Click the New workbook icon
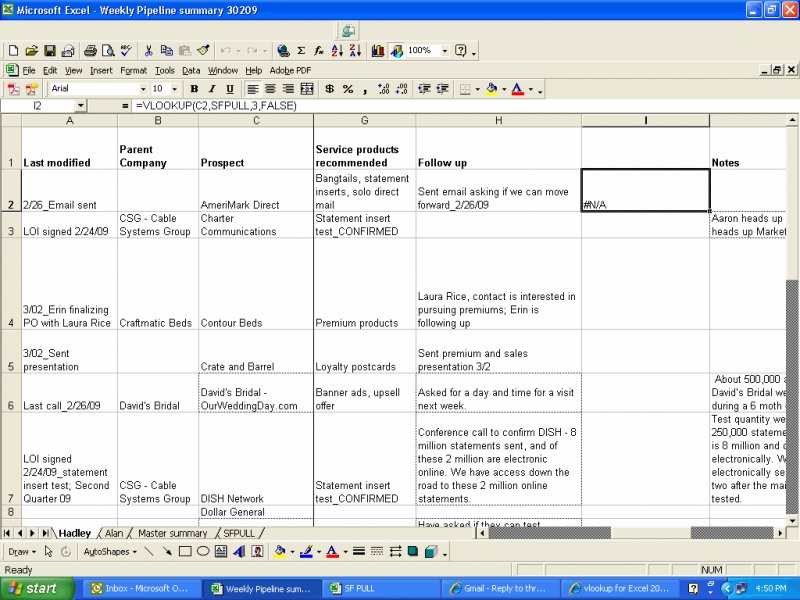800x600 pixels. pyautogui.click(x=13, y=51)
